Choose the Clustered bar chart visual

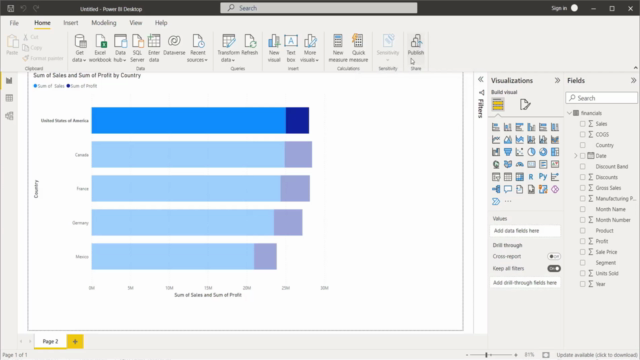[x=520, y=127]
